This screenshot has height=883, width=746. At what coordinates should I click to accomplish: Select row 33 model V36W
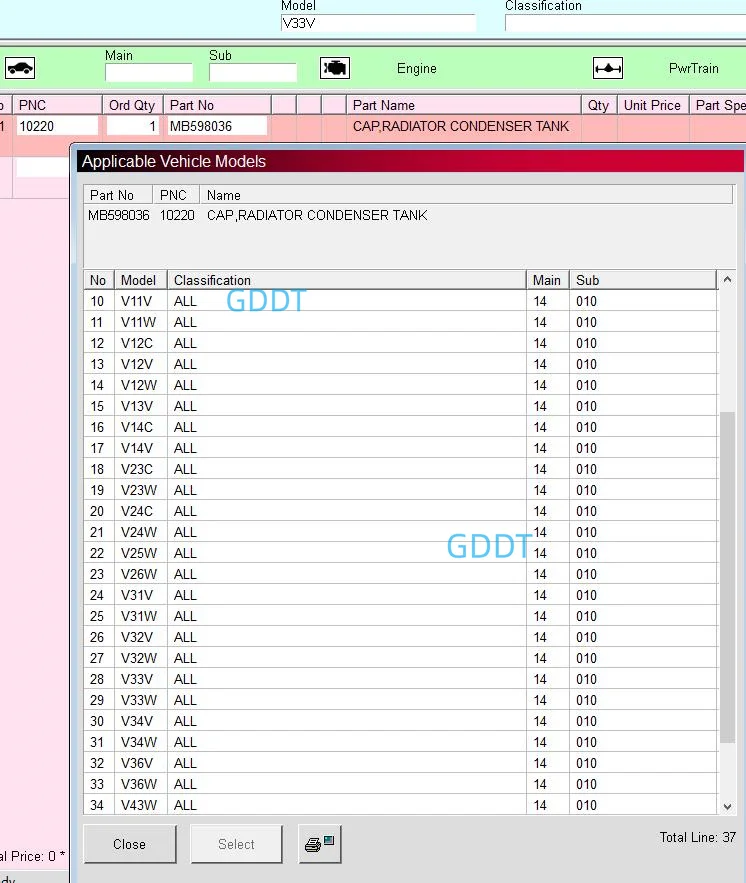(400, 784)
